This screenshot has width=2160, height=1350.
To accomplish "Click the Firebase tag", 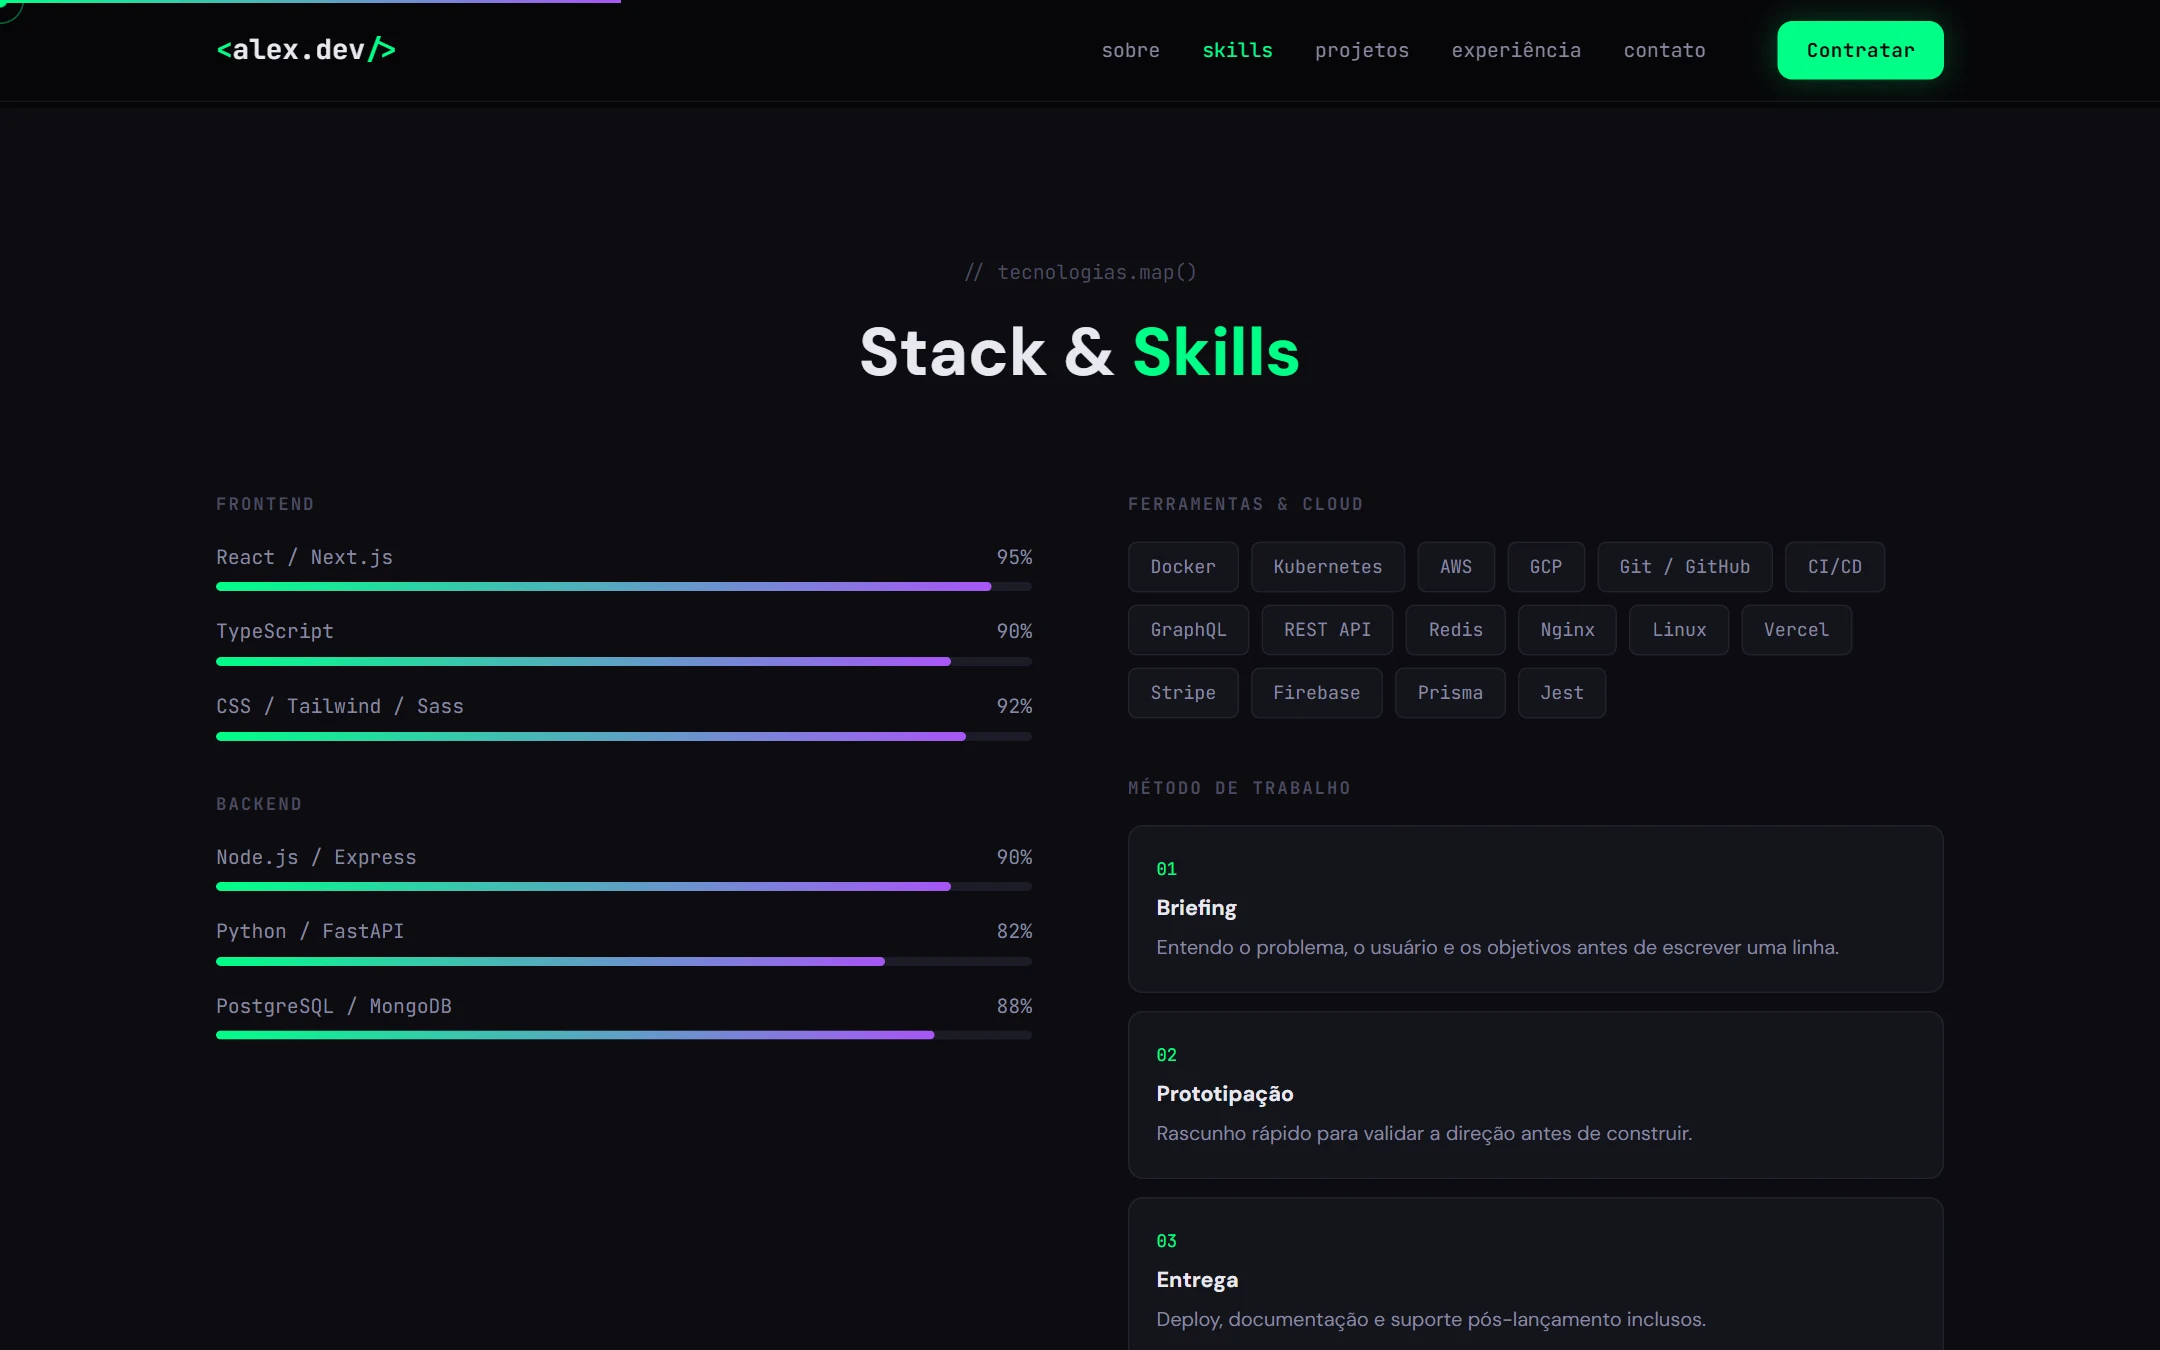I will click(1316, 693).
